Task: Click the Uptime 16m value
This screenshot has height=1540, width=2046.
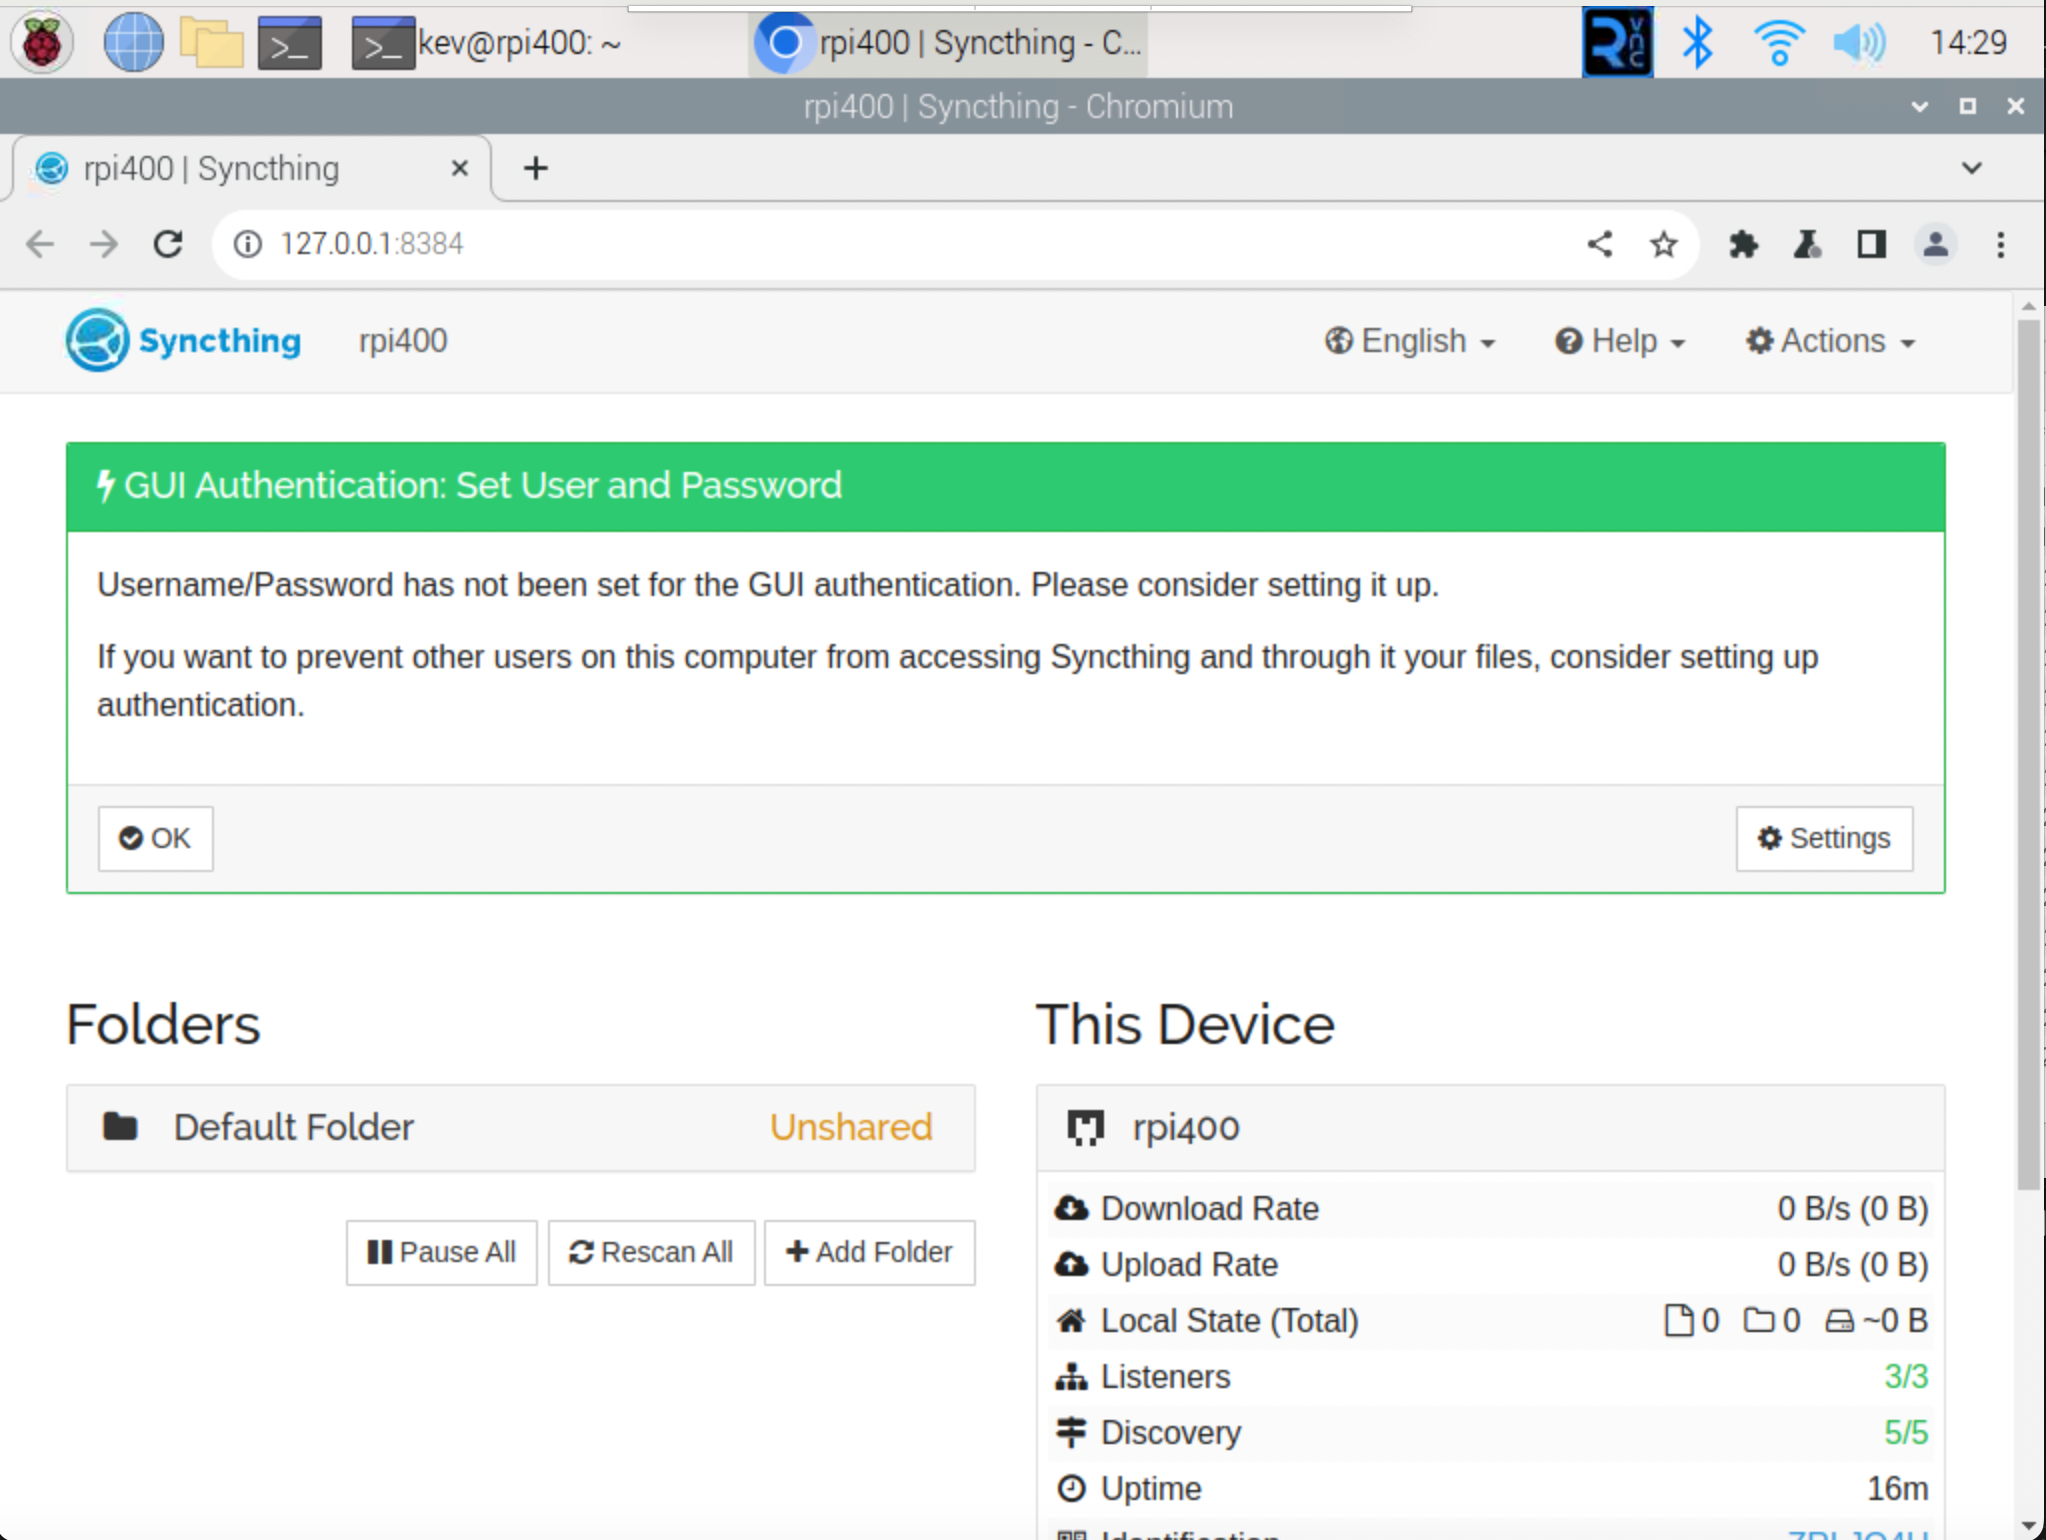Action: [1897, 1488]
